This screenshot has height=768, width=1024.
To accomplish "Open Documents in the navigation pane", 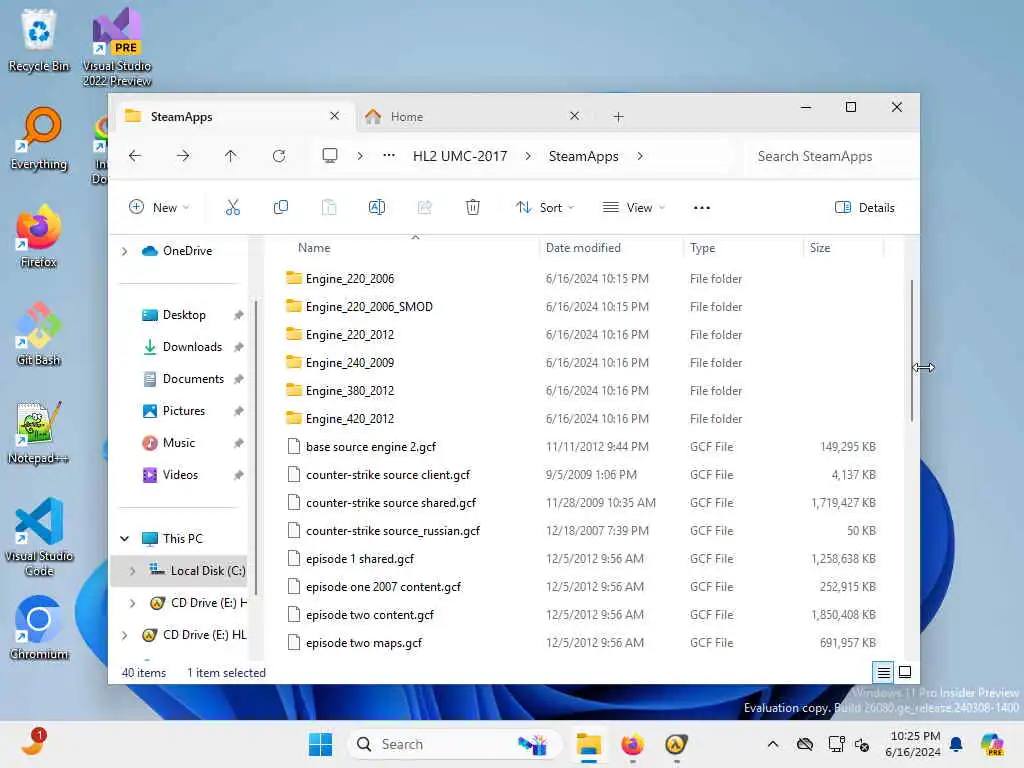I will point(193,379).
